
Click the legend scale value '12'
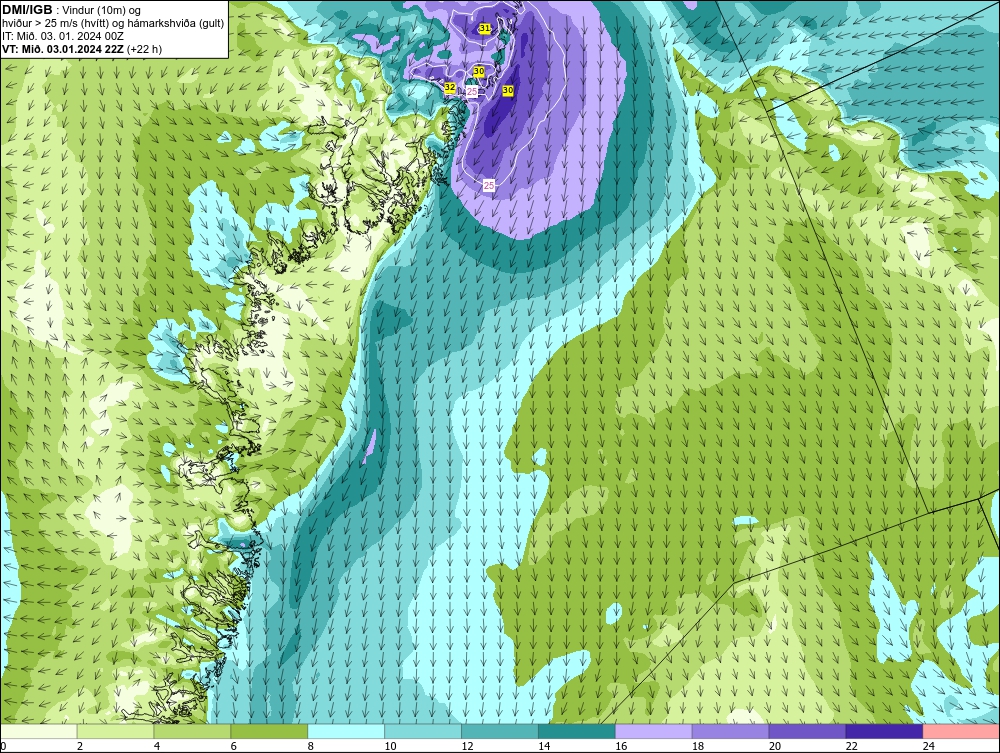click(x=467, y=746)
